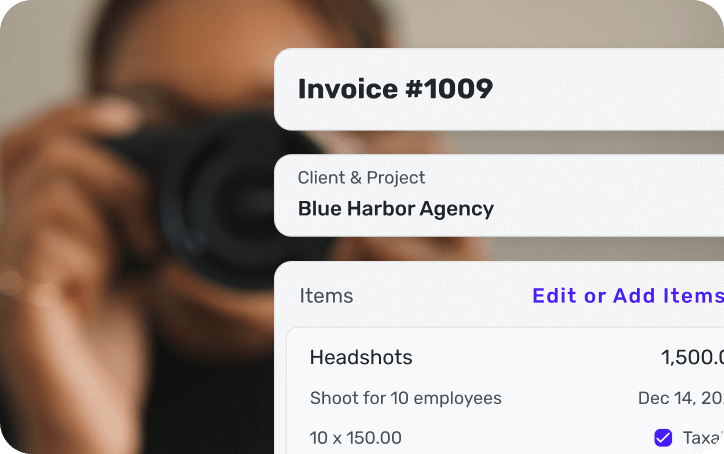Click the Invoice #1009 title text
The width and height of the screenshot is (724, 454).
(395, 89)
